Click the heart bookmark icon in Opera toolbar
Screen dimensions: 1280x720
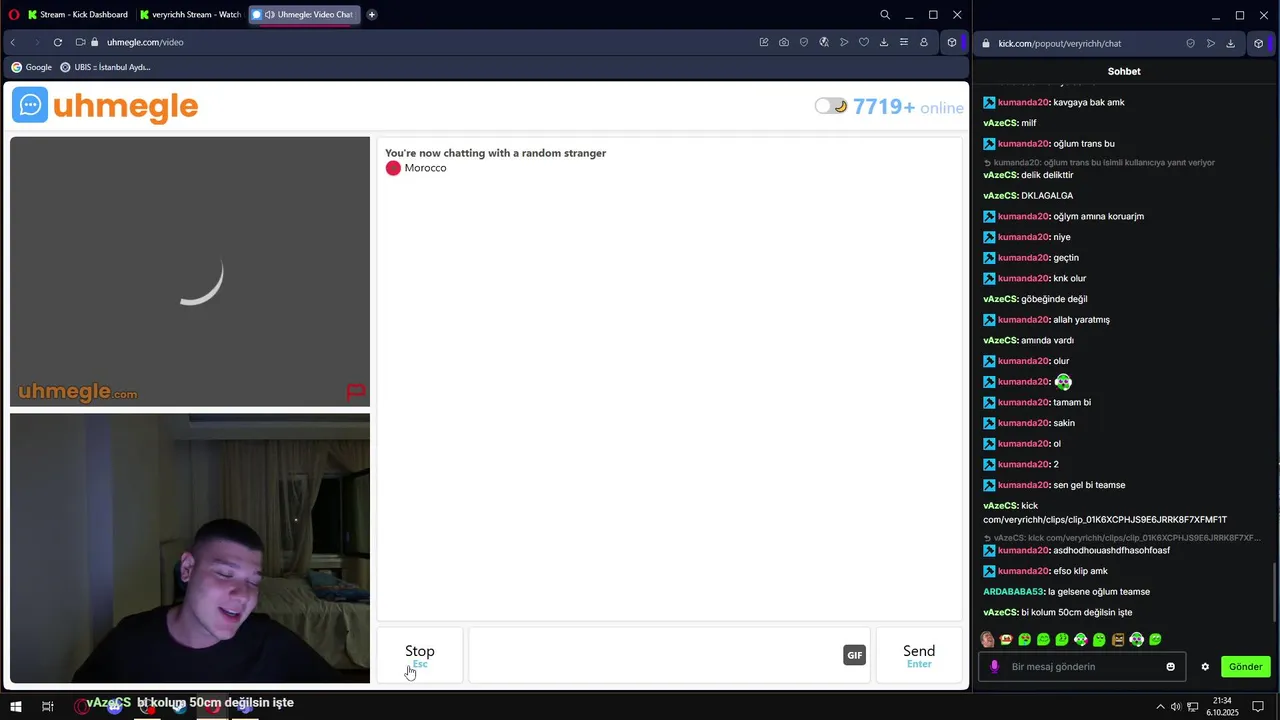(x=864, y=42)
